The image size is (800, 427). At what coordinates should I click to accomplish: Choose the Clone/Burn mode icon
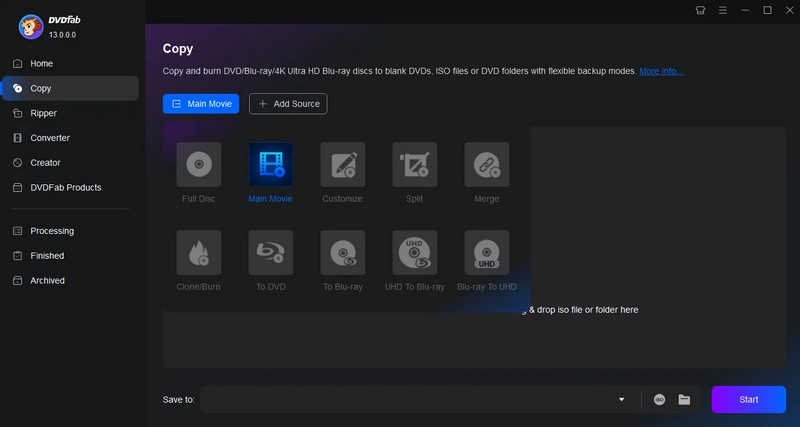(x=198, y=253)
